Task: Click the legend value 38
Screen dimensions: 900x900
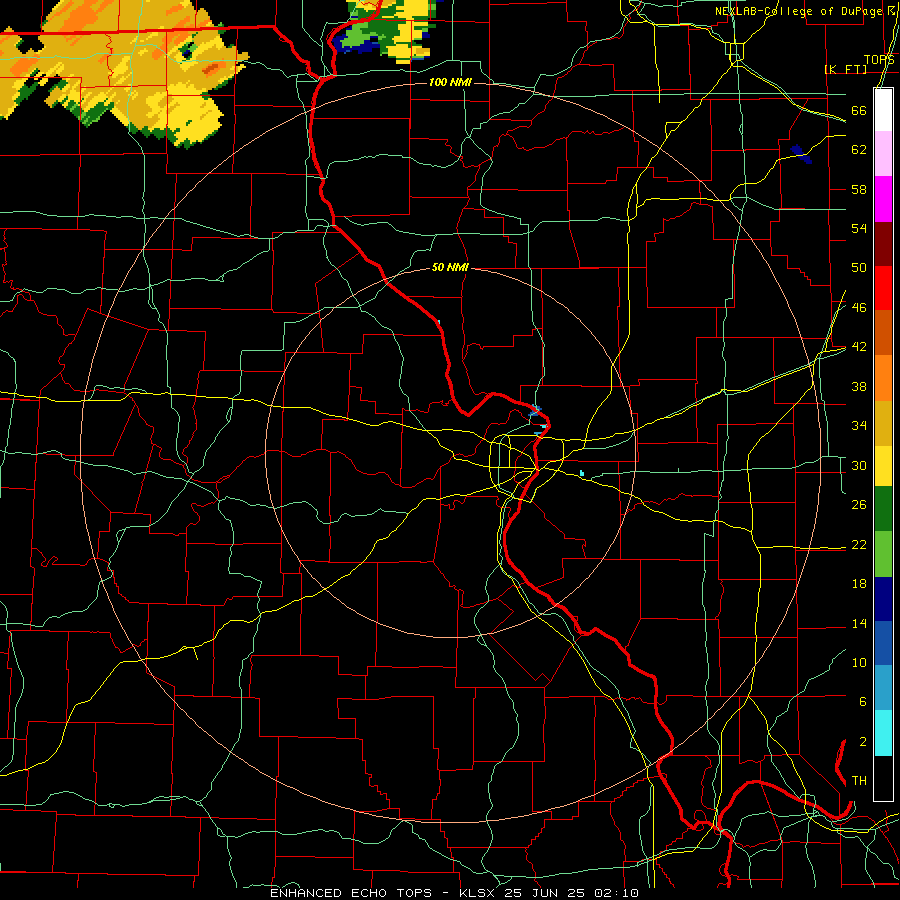Action: tap(859, 386)
